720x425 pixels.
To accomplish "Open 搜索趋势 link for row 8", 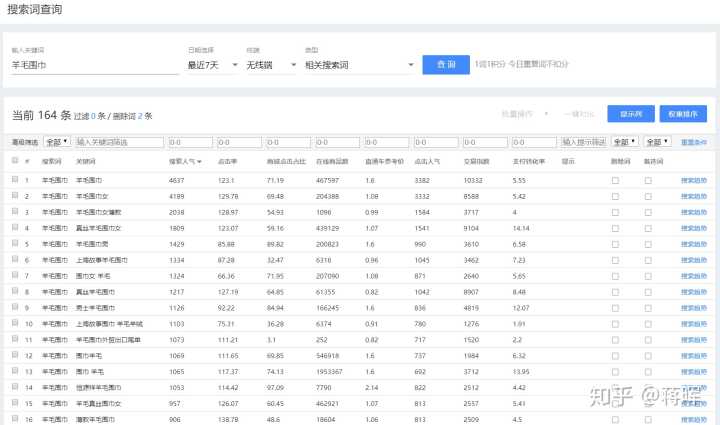I will pyautogui.click(x=693, y=291).
